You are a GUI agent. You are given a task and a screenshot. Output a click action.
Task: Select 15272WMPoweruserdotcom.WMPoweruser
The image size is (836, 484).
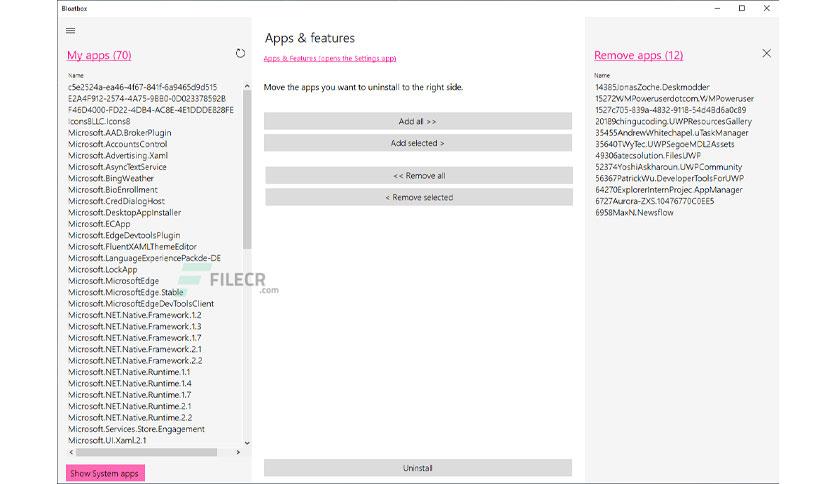pos(674,99)
